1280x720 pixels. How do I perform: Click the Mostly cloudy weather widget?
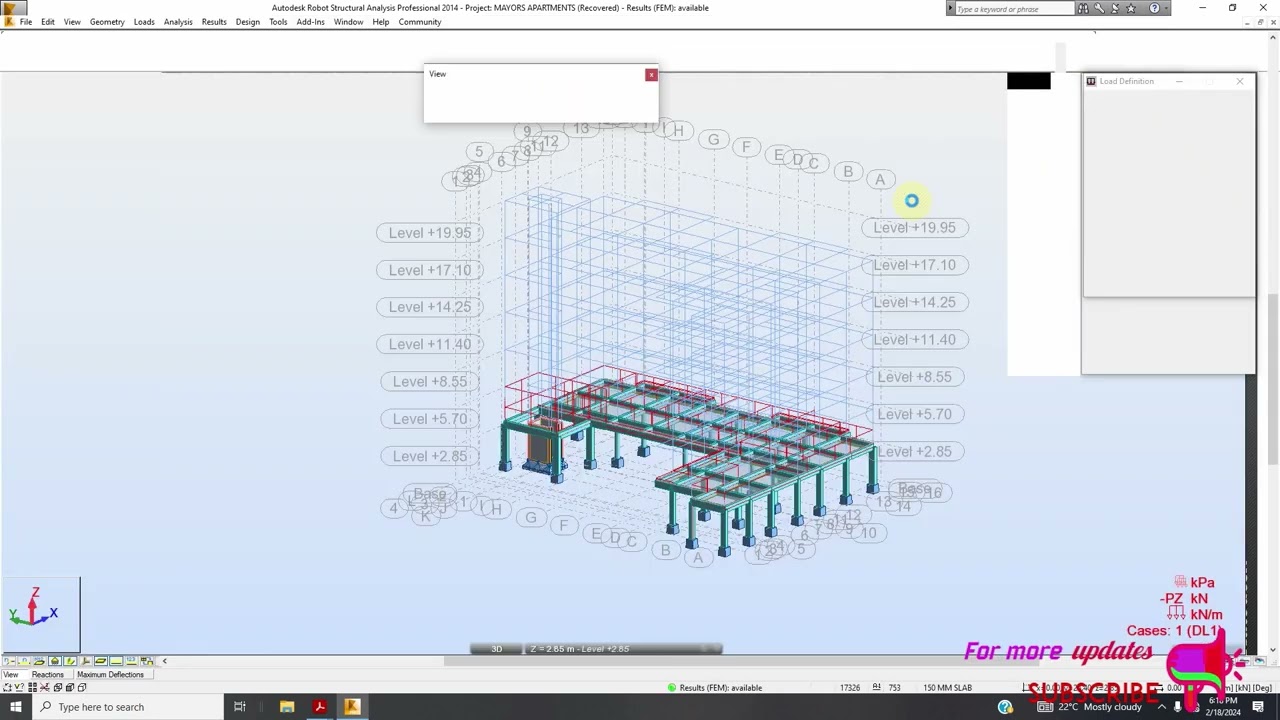click(1090, 707)
